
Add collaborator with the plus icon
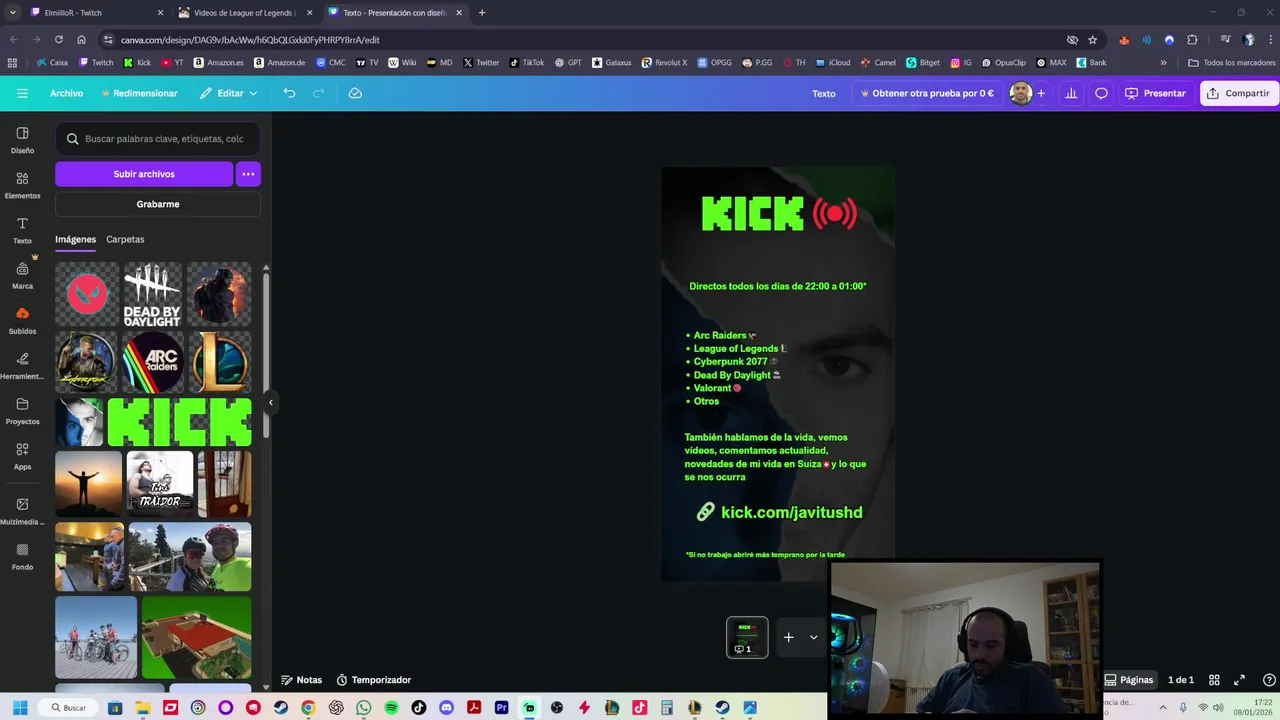1041,93
